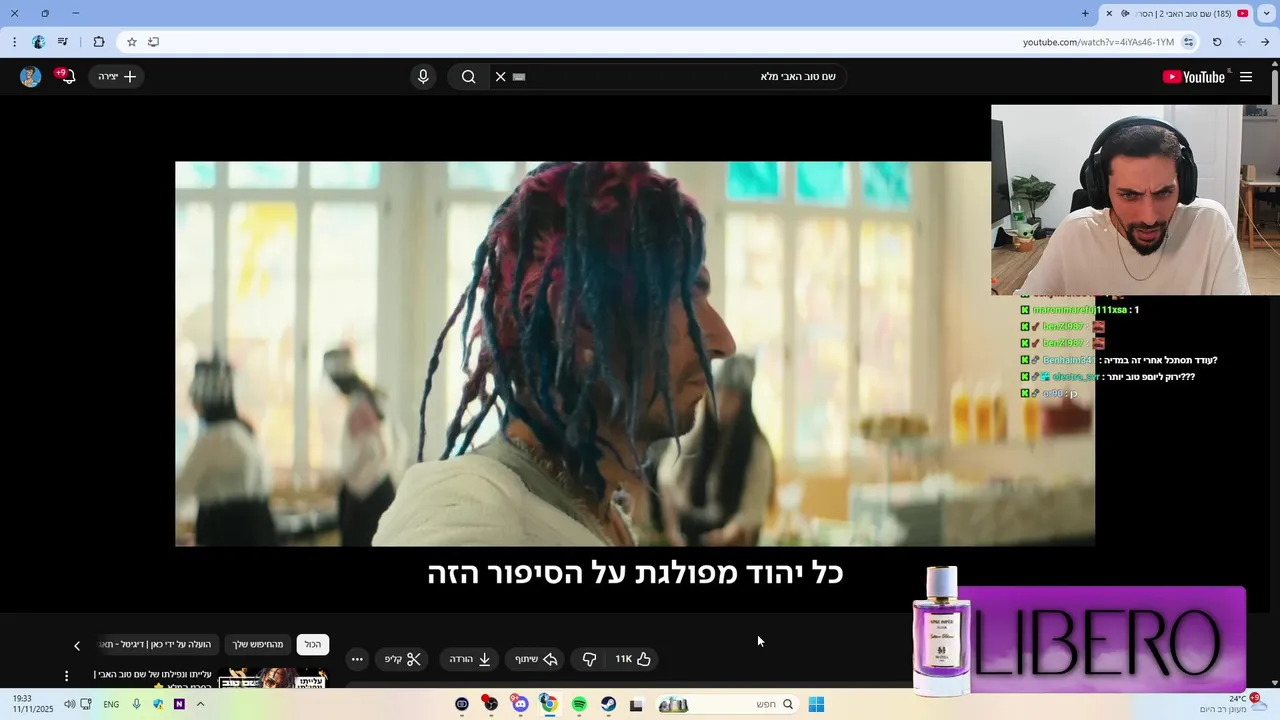1280x720 pixels.
Task: Select the YouTube video tab
Action: 1177,13
